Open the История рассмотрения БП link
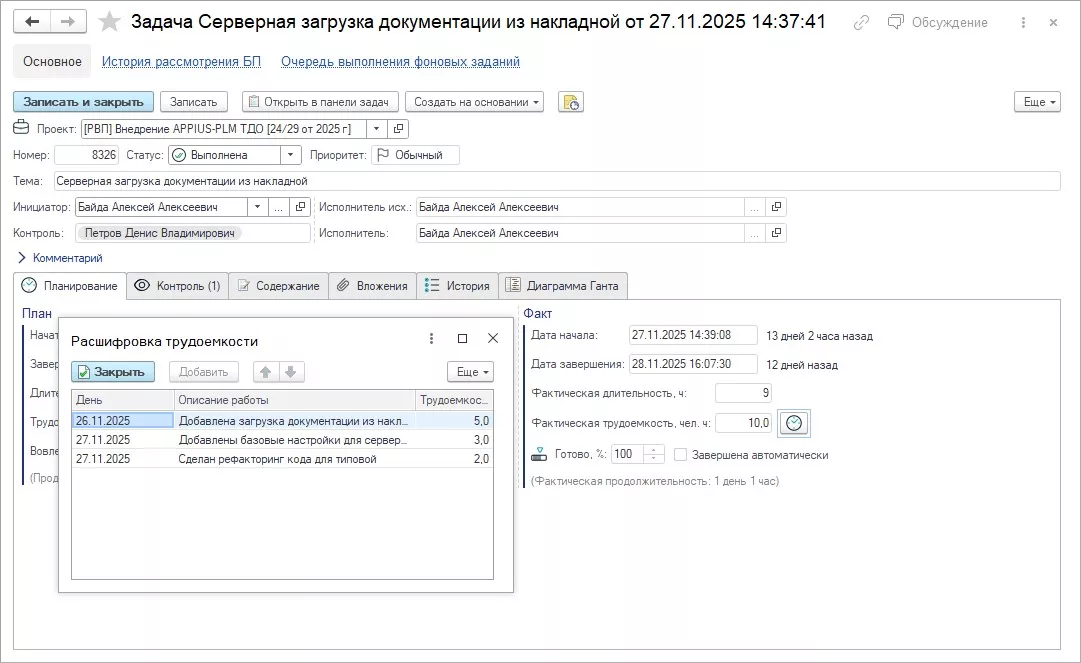Screen dimensions: 1081x663 pos(181,62)
